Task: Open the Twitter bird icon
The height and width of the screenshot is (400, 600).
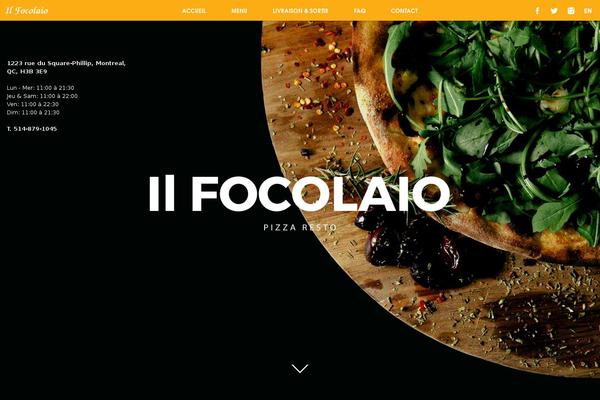Action: tap(554, 11)
